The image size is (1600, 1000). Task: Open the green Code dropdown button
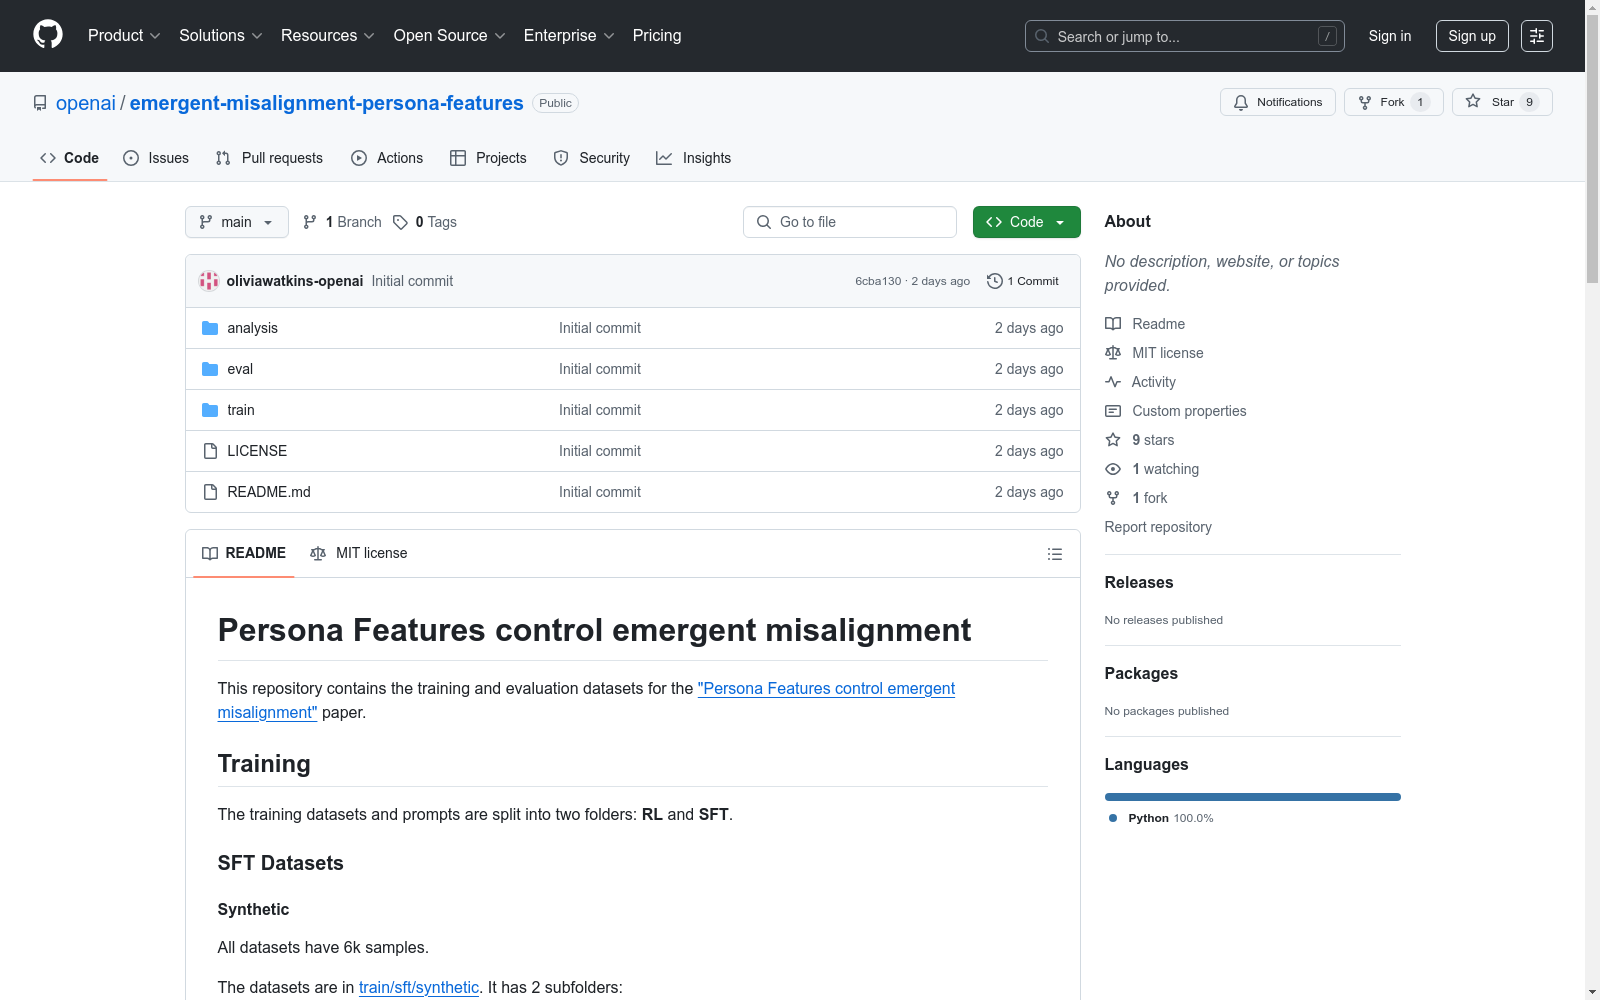pos(1027,222)
